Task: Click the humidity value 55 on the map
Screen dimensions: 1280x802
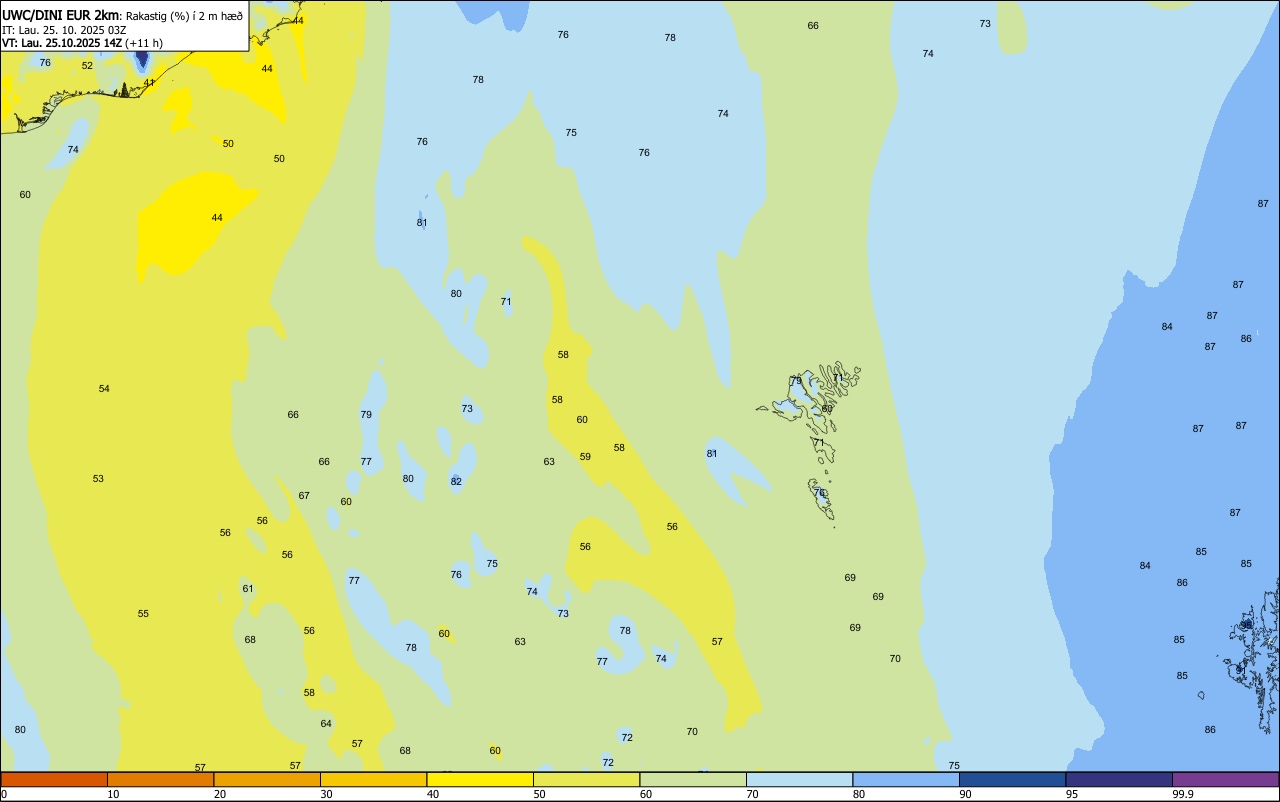Action: click(x=143, y=614)
